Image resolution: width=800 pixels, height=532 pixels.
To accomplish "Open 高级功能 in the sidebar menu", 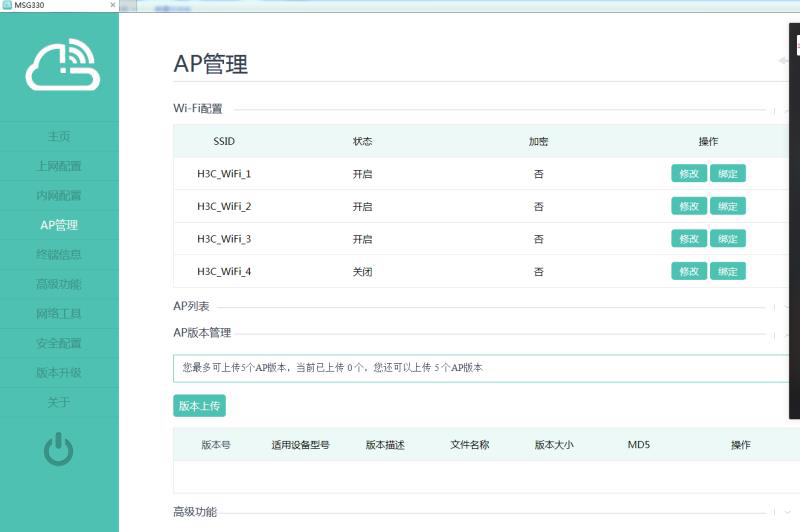I will [59, 284].
